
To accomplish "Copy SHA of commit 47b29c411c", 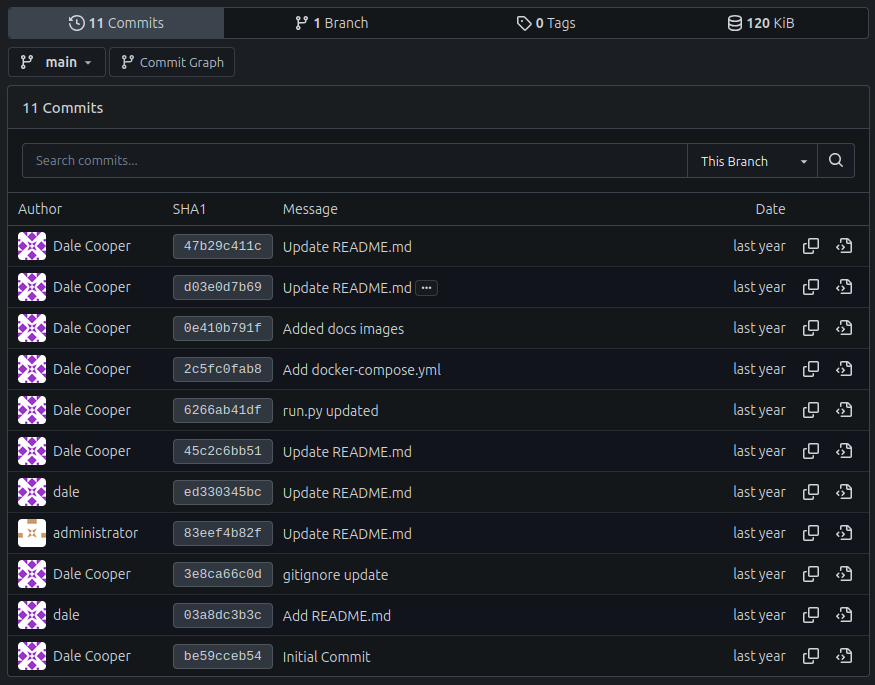I will tap(810, 246).
